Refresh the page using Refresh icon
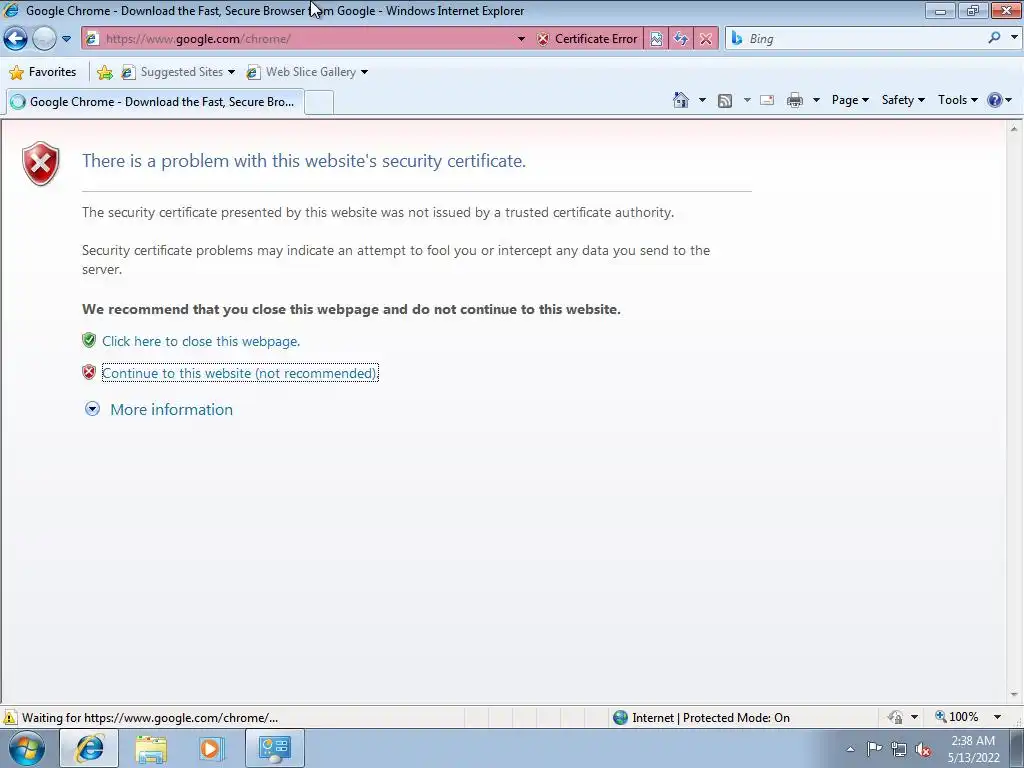The image size is (1024, 768). 681,39
